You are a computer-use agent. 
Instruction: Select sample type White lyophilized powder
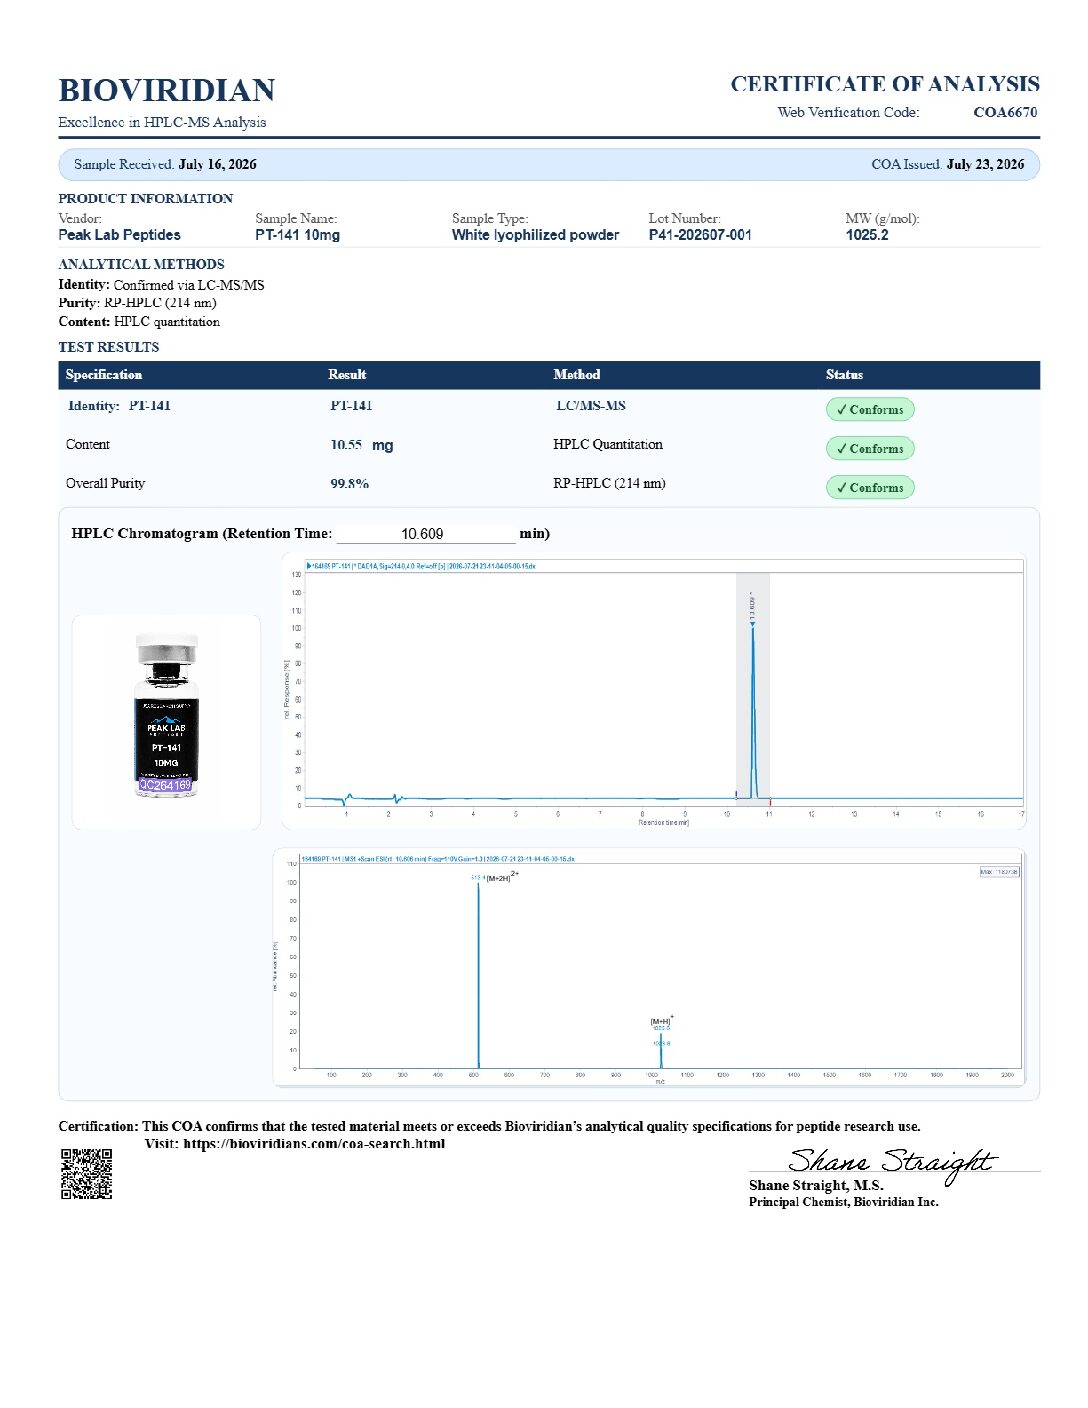point(535,235)
